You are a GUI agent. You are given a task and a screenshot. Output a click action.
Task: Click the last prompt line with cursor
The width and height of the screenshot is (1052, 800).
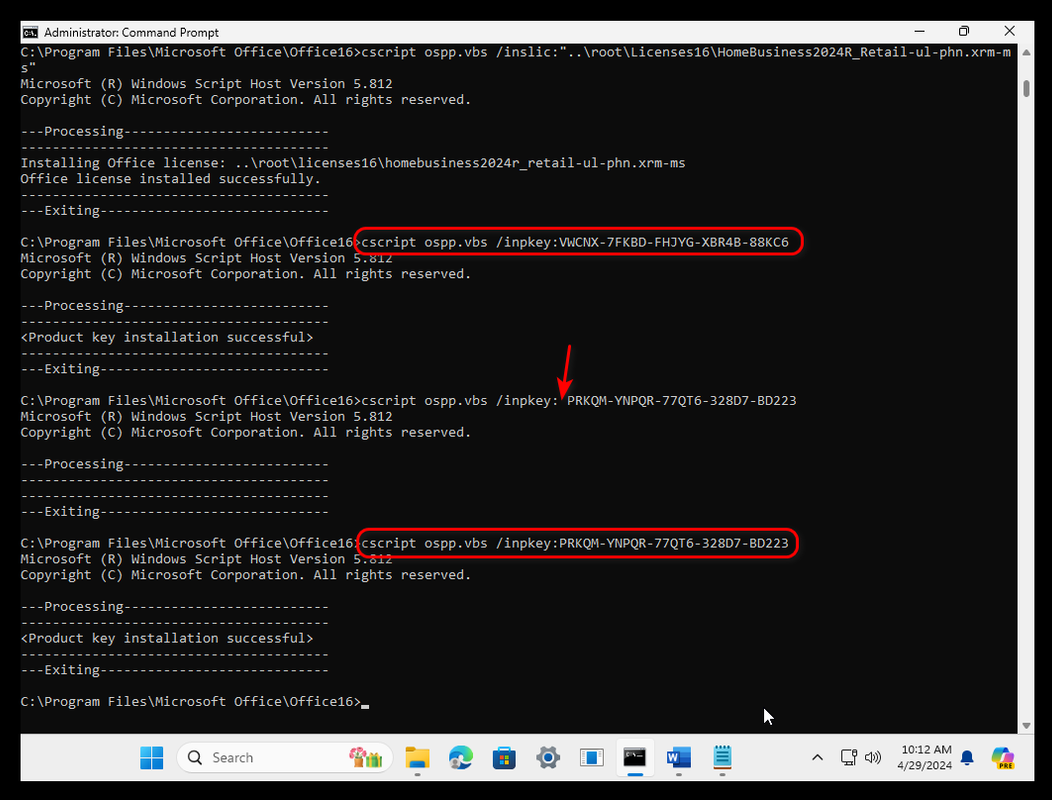pos(195,701)
